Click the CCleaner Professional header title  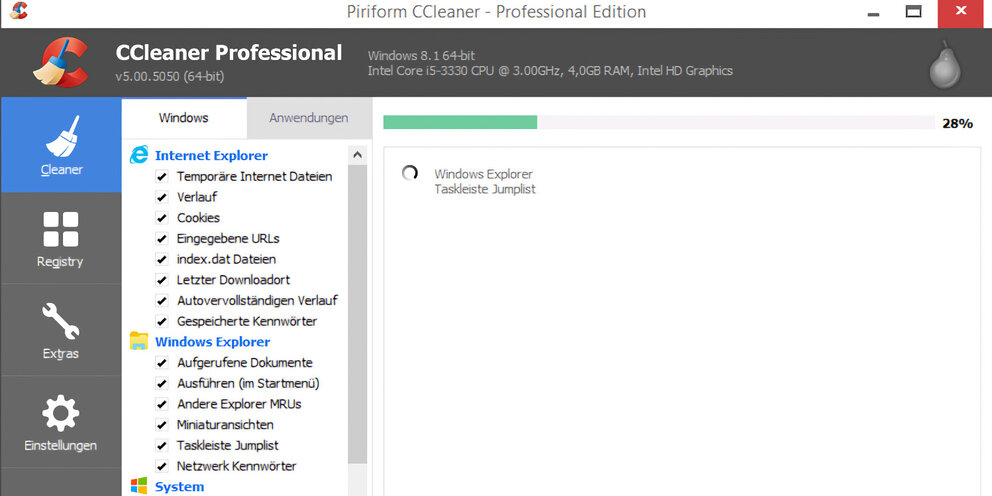click(228, 53)
